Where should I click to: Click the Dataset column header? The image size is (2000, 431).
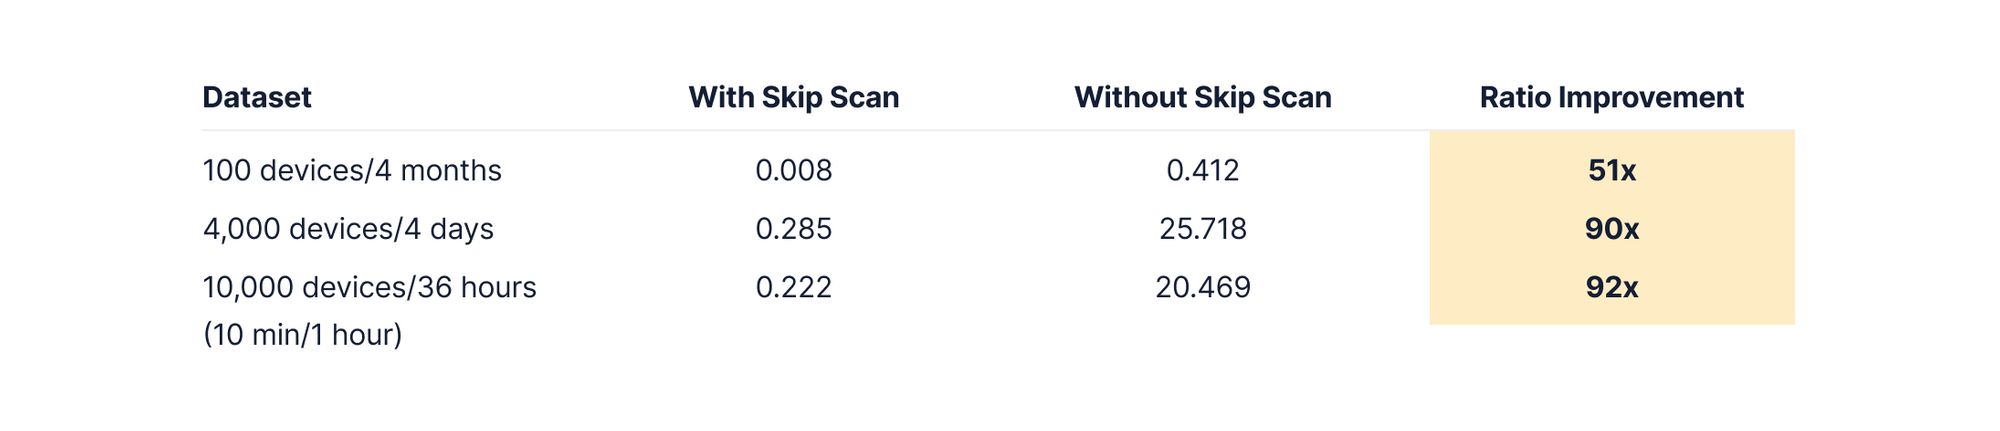(257, 97)
